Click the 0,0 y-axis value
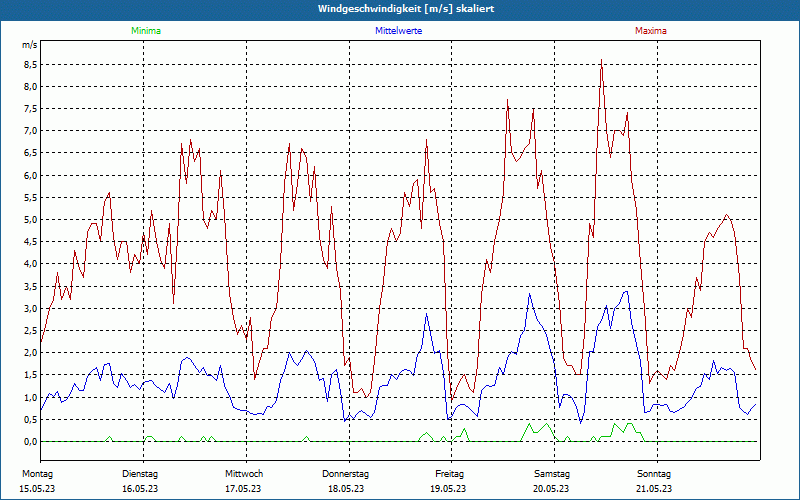Viewport: 800px width, 500px height. pyautogui.click(x=31, y=442)
